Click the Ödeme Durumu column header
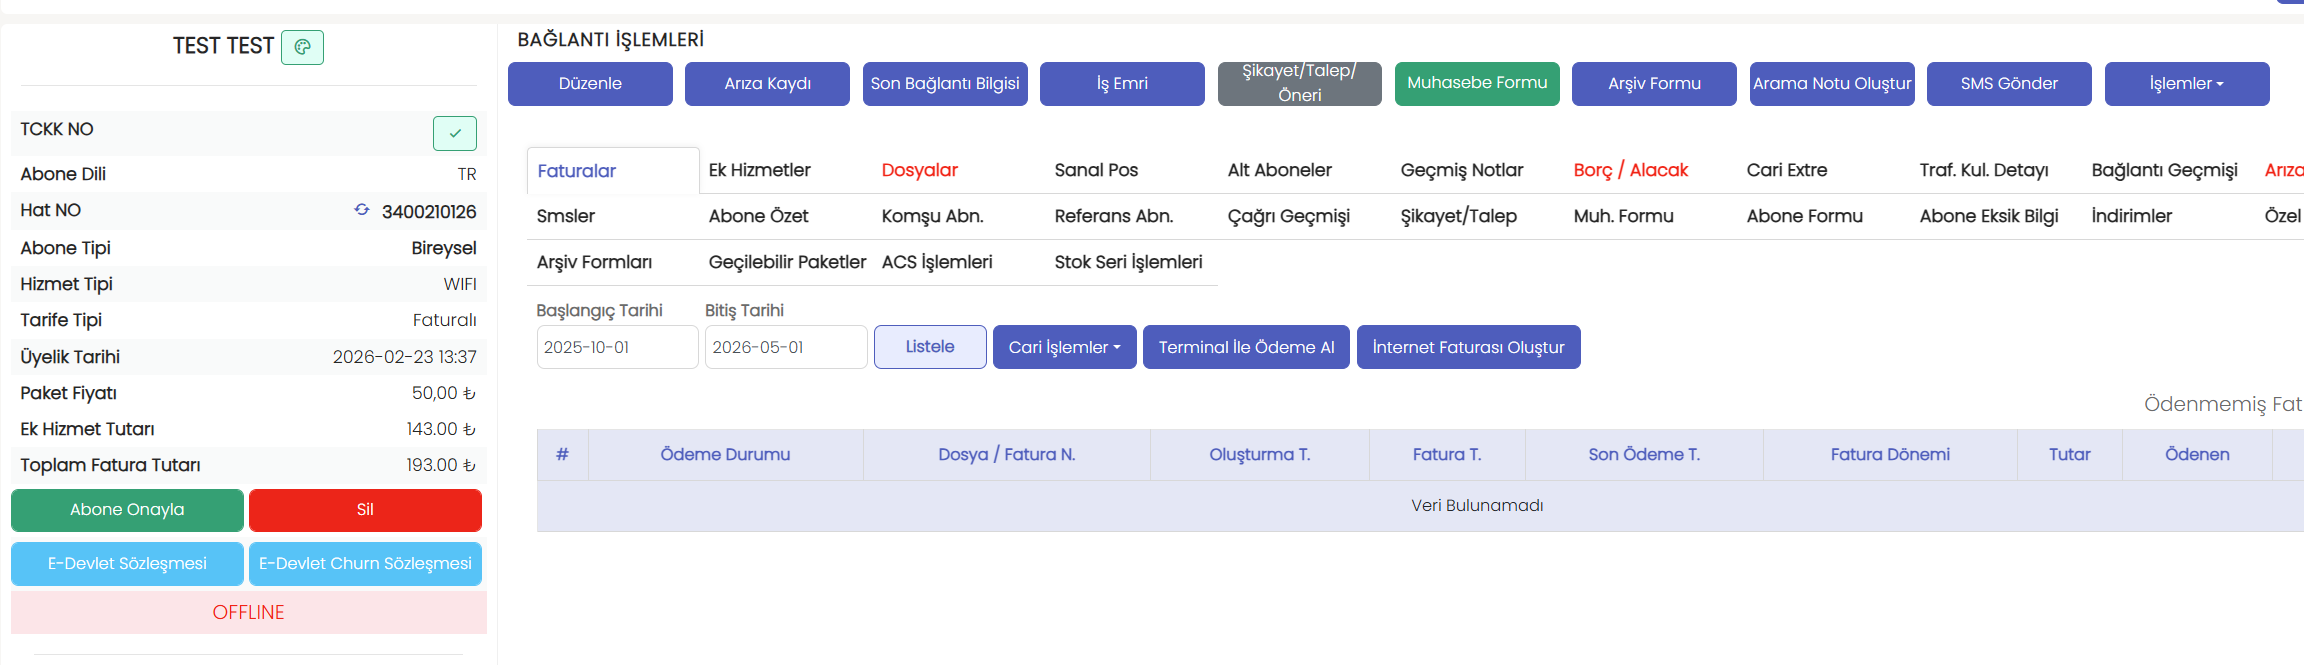Screen dimensions: 2304x665 click(725, 455)
